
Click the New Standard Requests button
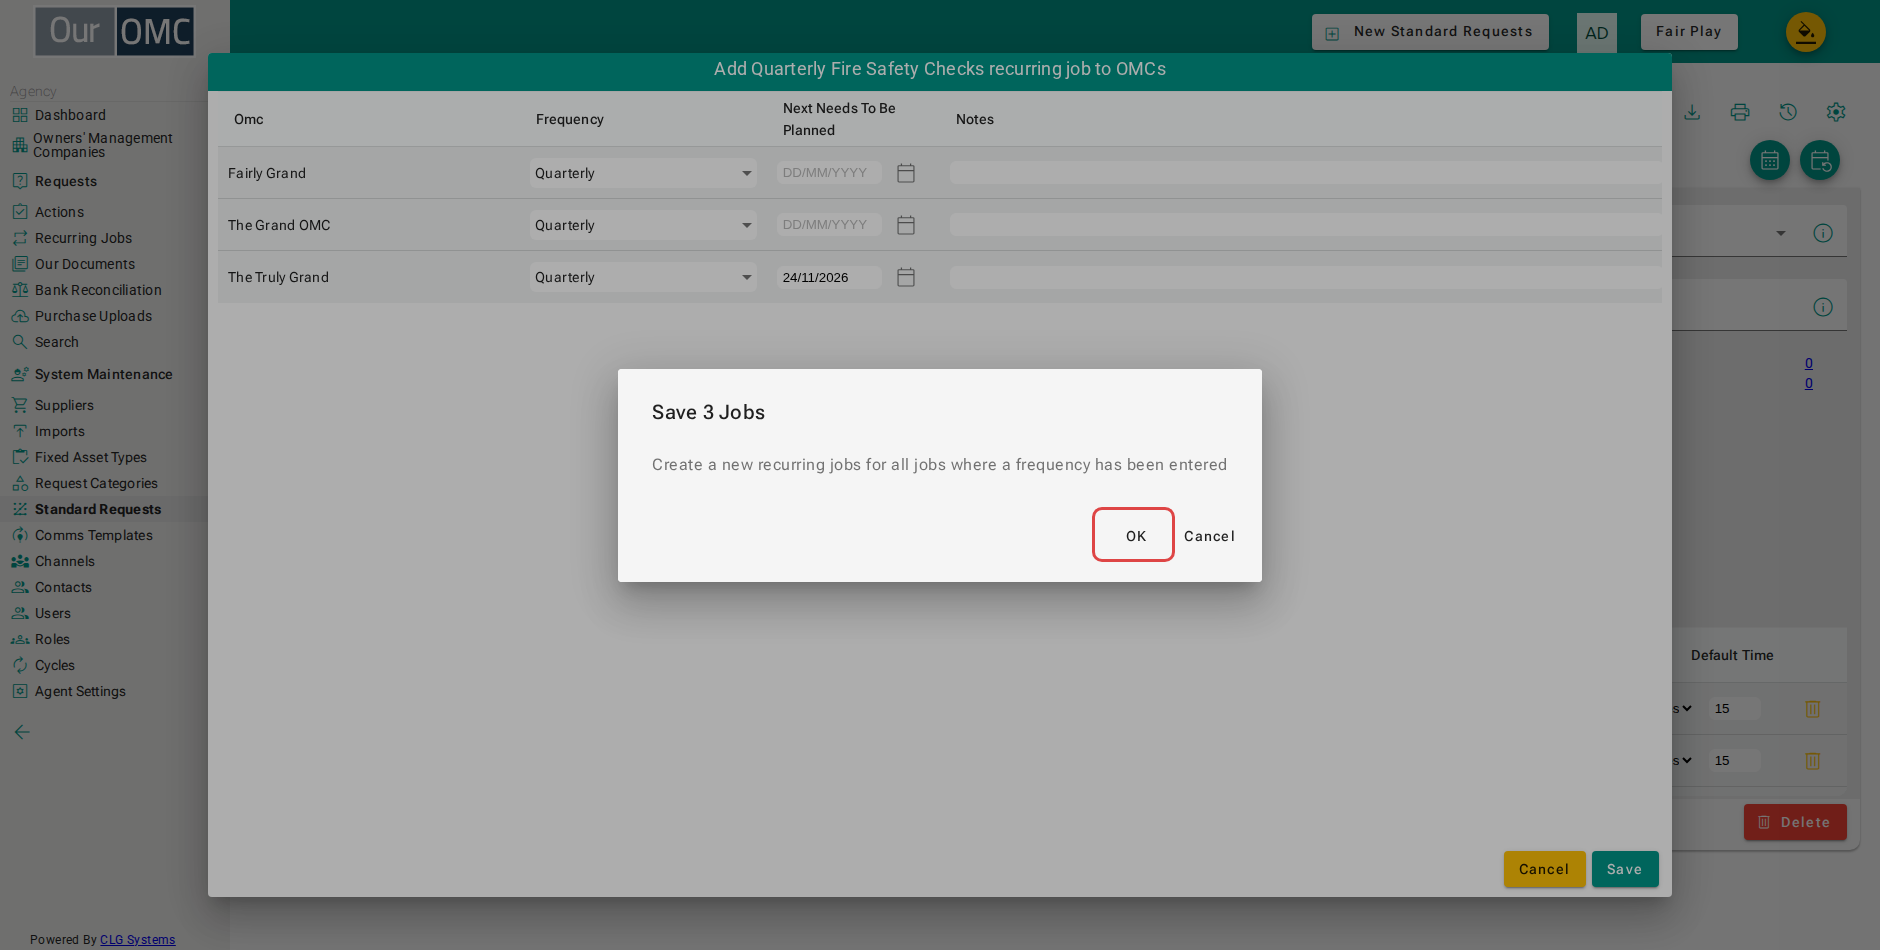click(x=1430, y=32)
